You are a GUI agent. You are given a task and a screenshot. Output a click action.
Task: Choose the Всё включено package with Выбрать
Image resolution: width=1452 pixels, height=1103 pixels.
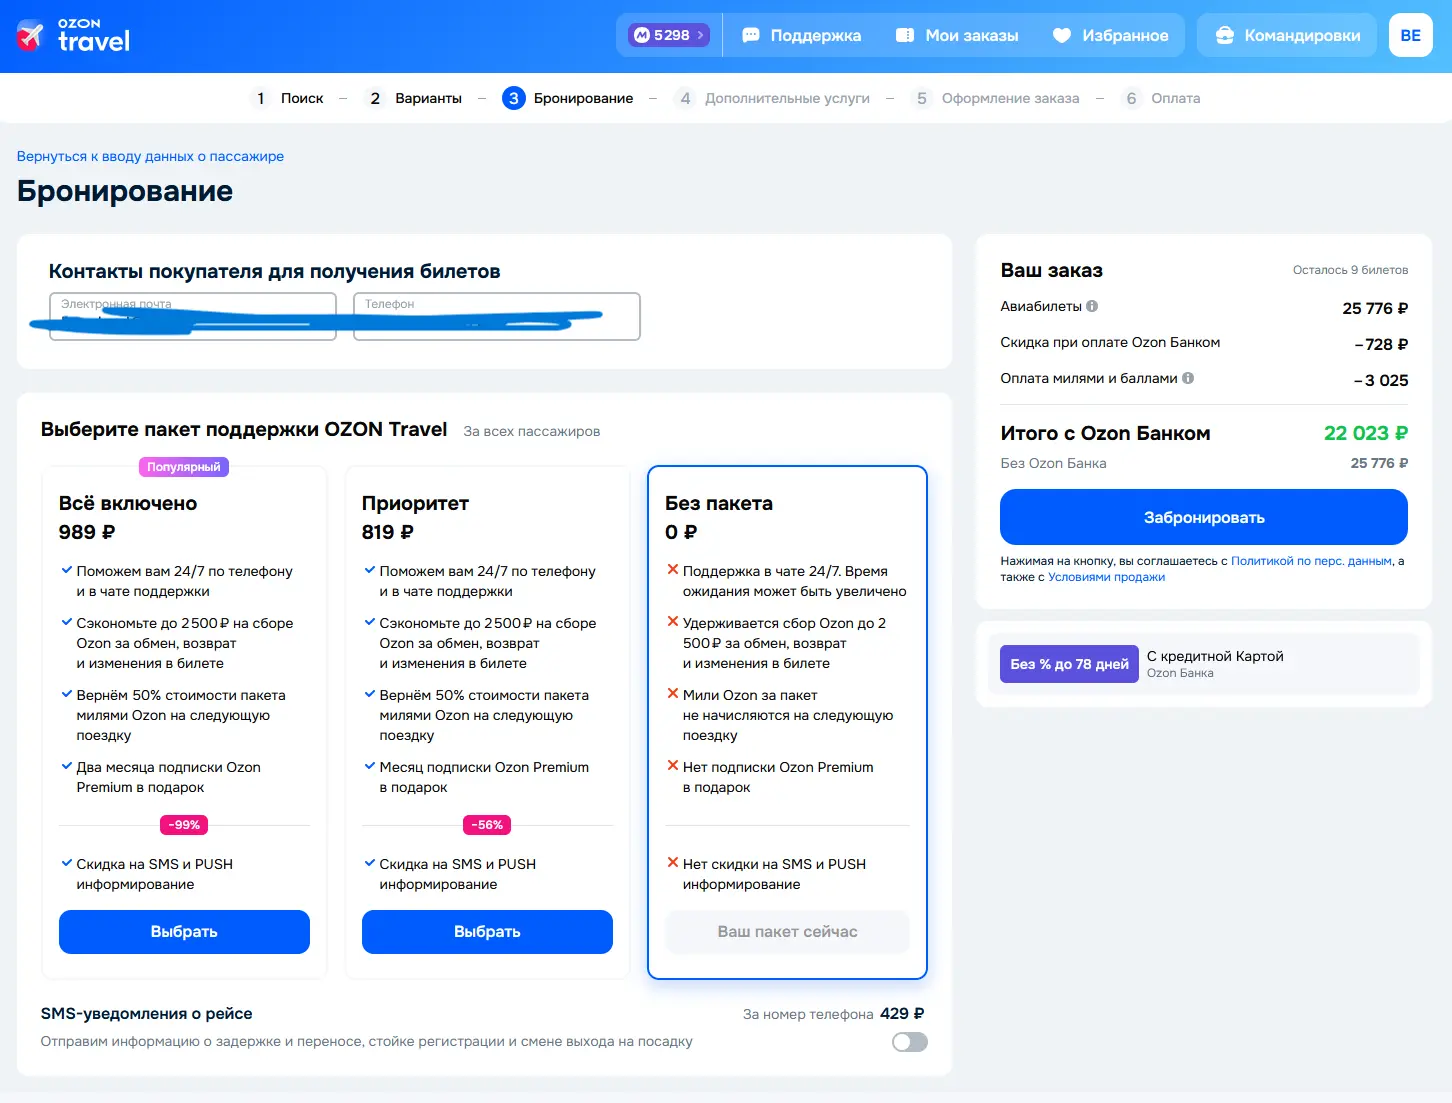[184, 932]
